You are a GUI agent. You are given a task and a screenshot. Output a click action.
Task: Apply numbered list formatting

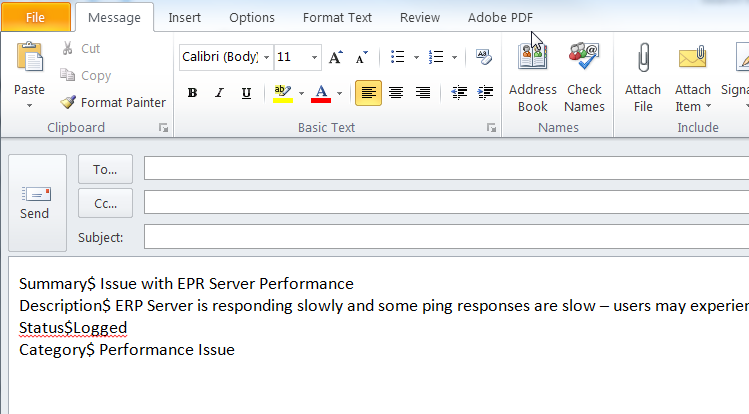coord(436,57)
